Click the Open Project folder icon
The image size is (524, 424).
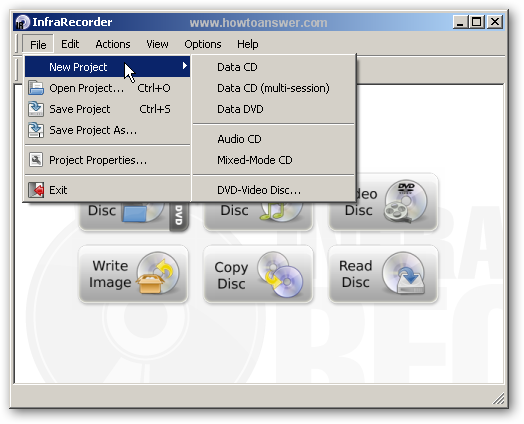coord(36,88)
